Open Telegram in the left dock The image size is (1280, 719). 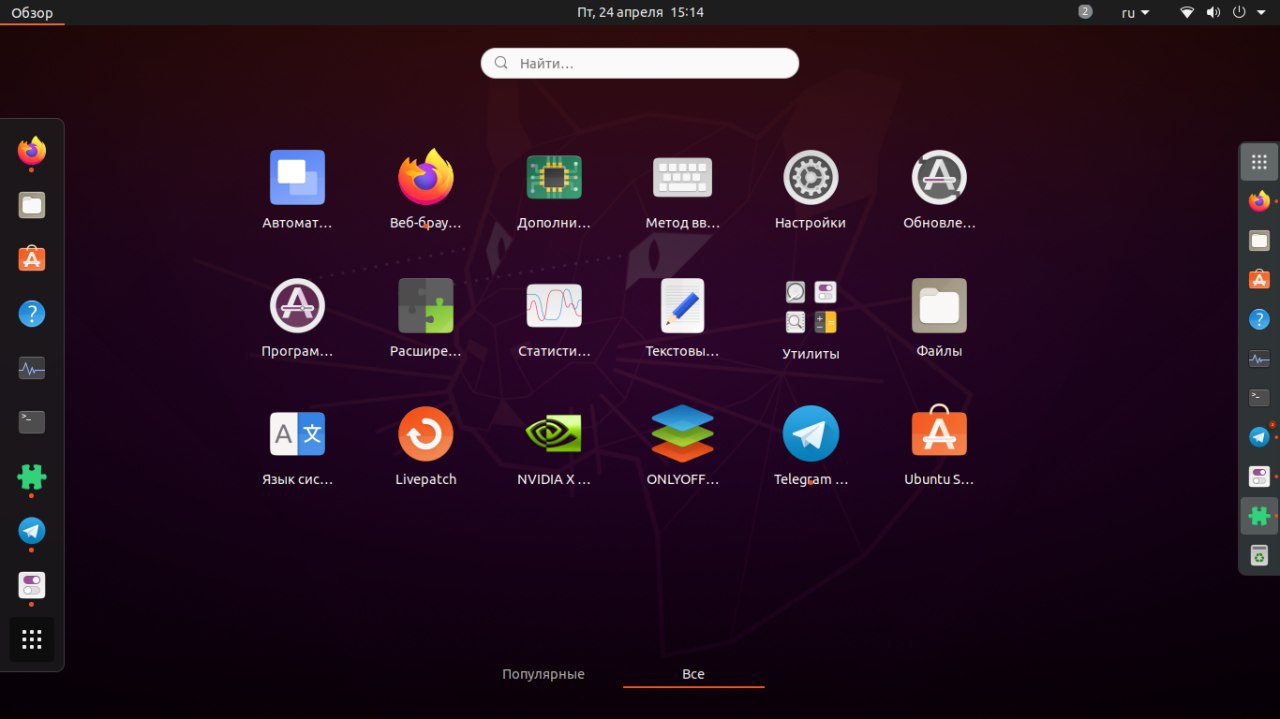pos(32,530)
